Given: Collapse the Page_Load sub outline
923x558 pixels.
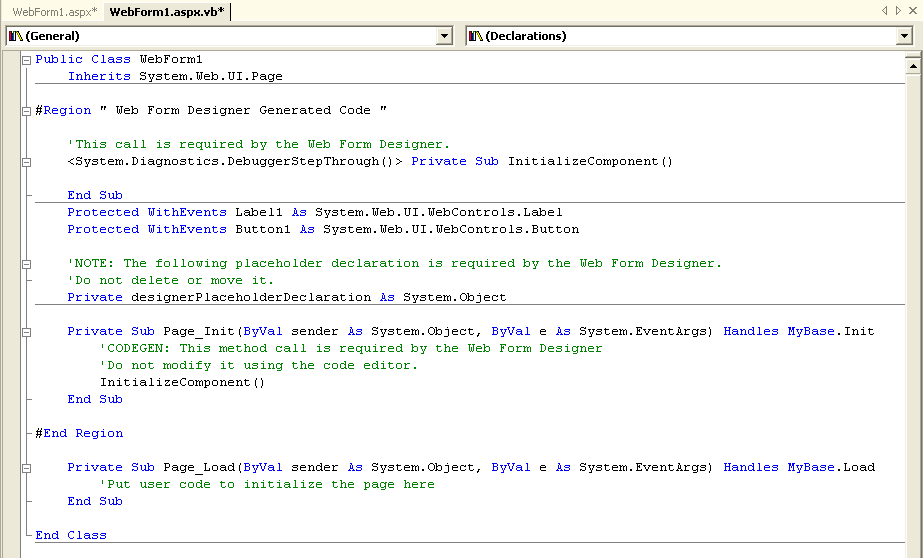Looking at the screenshot, I should pyautogui.click(x=26, y=468).
